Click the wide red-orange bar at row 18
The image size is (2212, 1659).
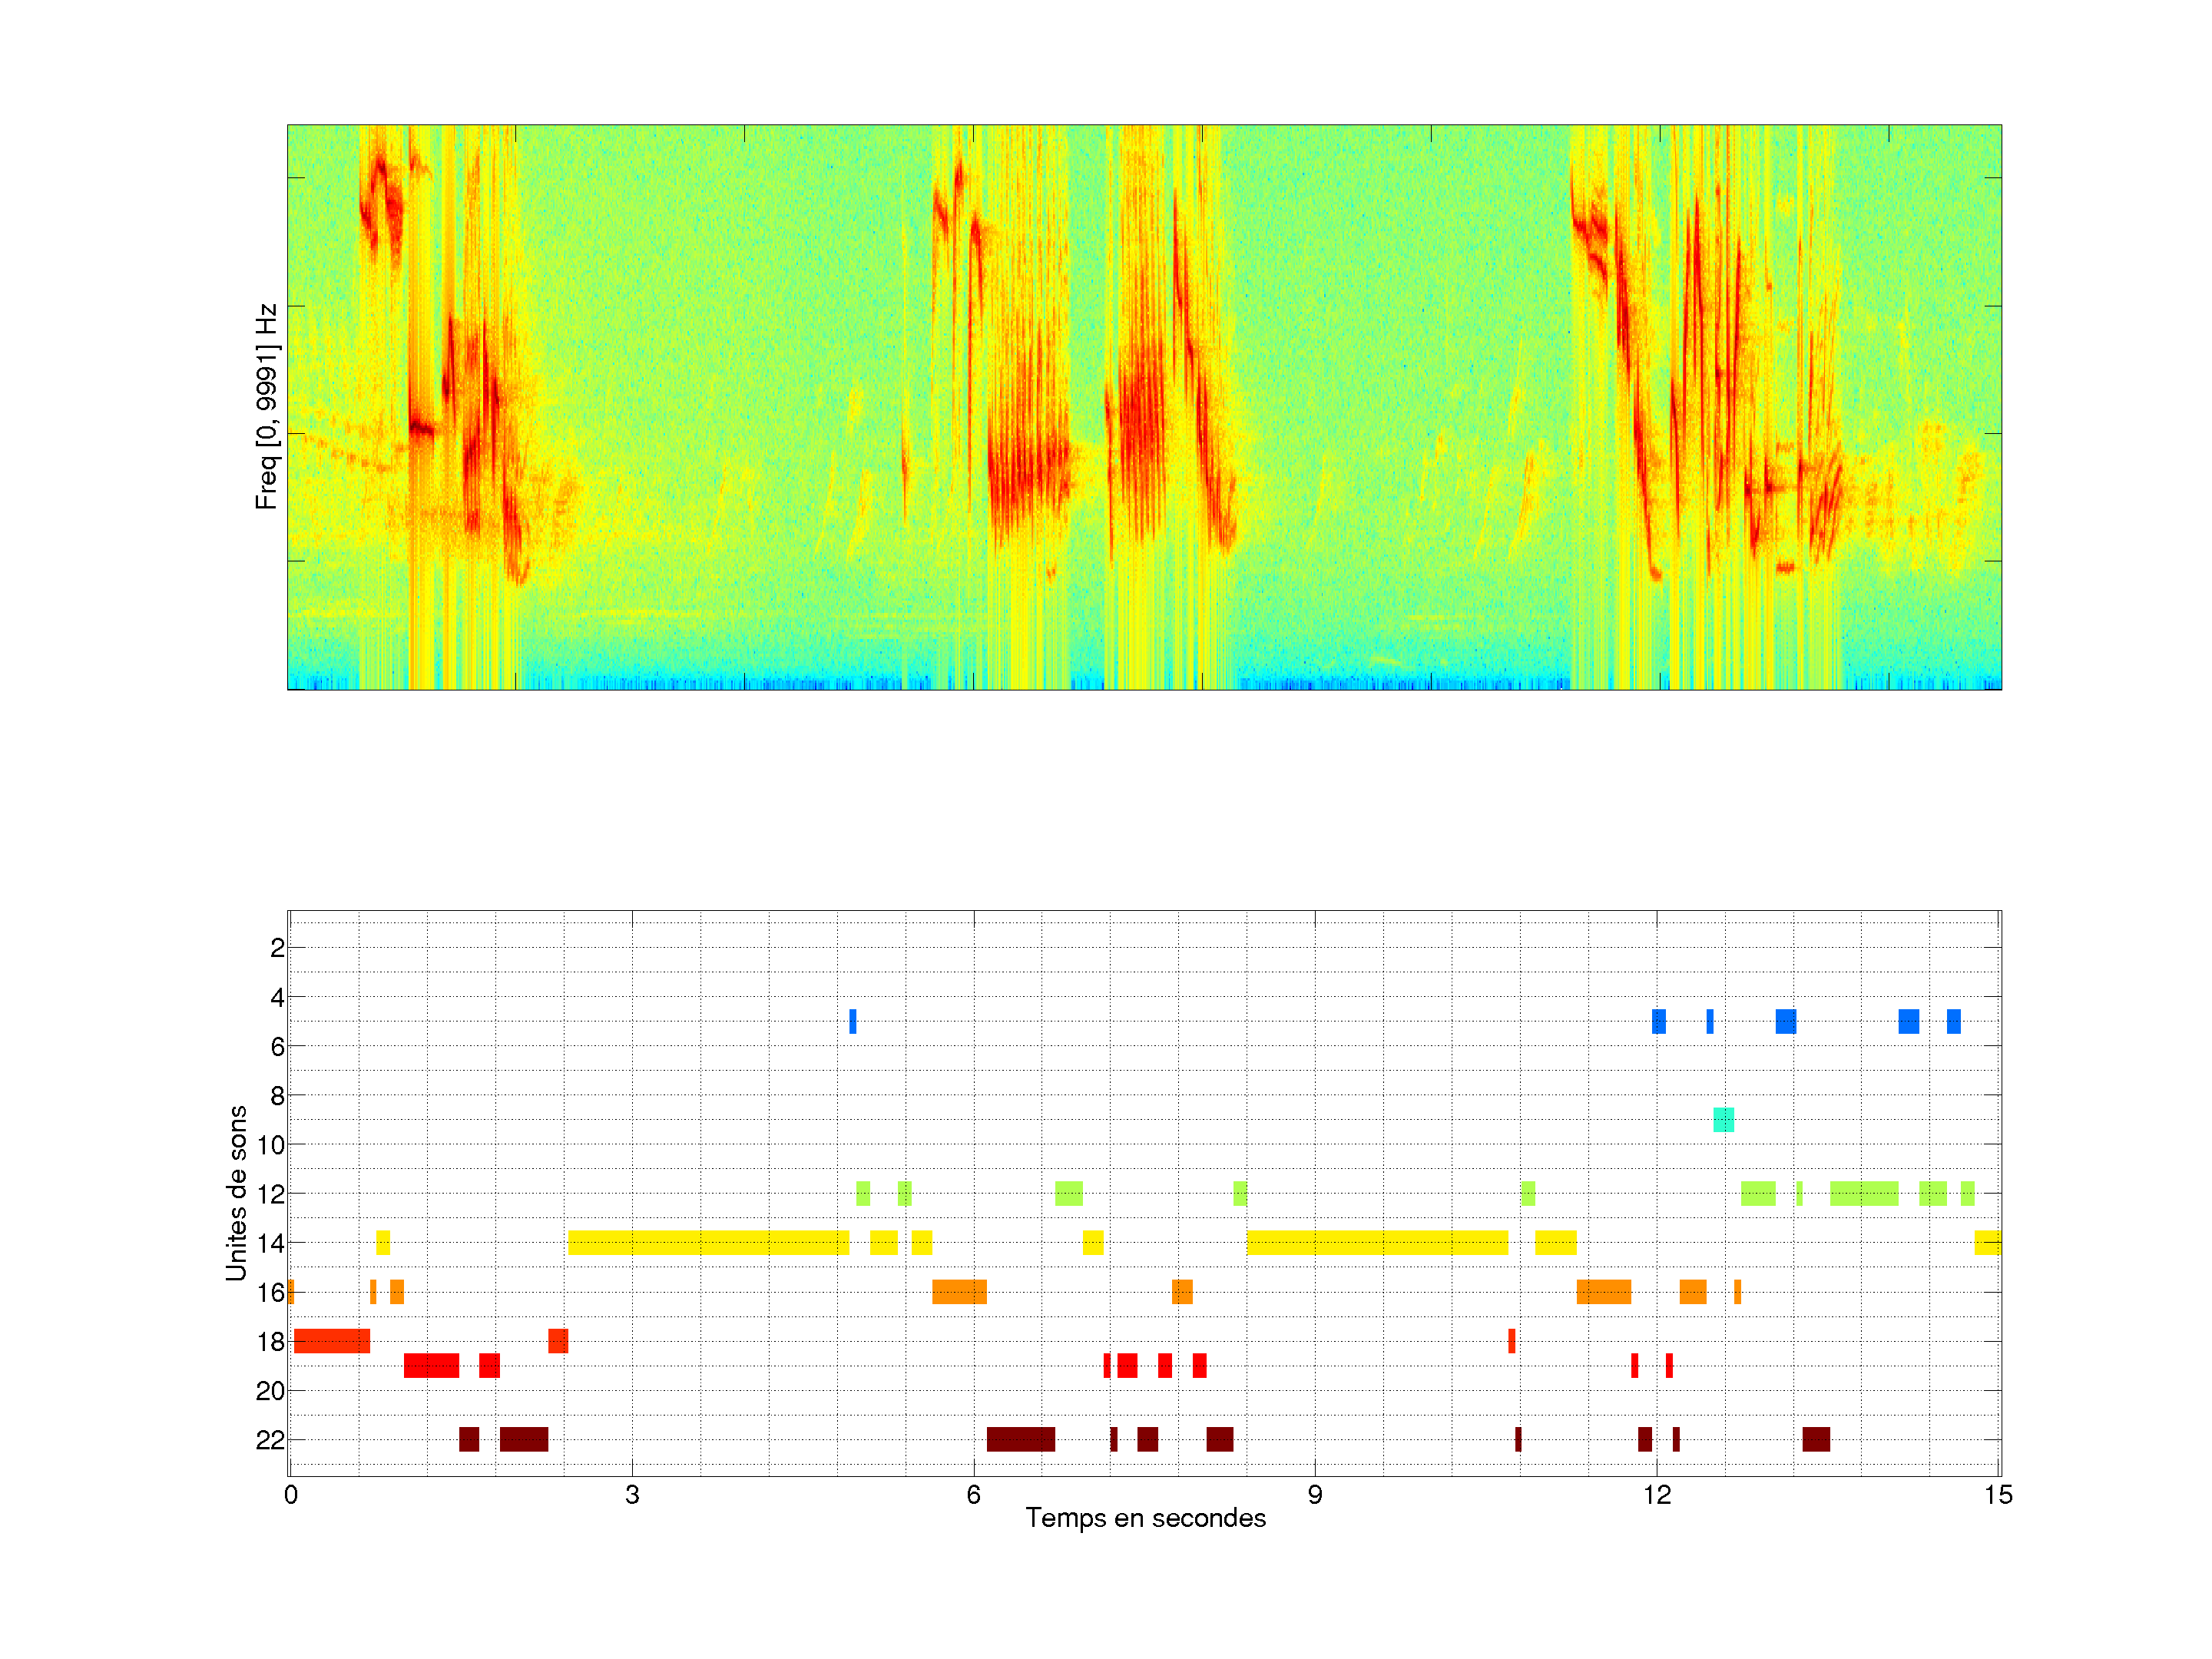332,1340
